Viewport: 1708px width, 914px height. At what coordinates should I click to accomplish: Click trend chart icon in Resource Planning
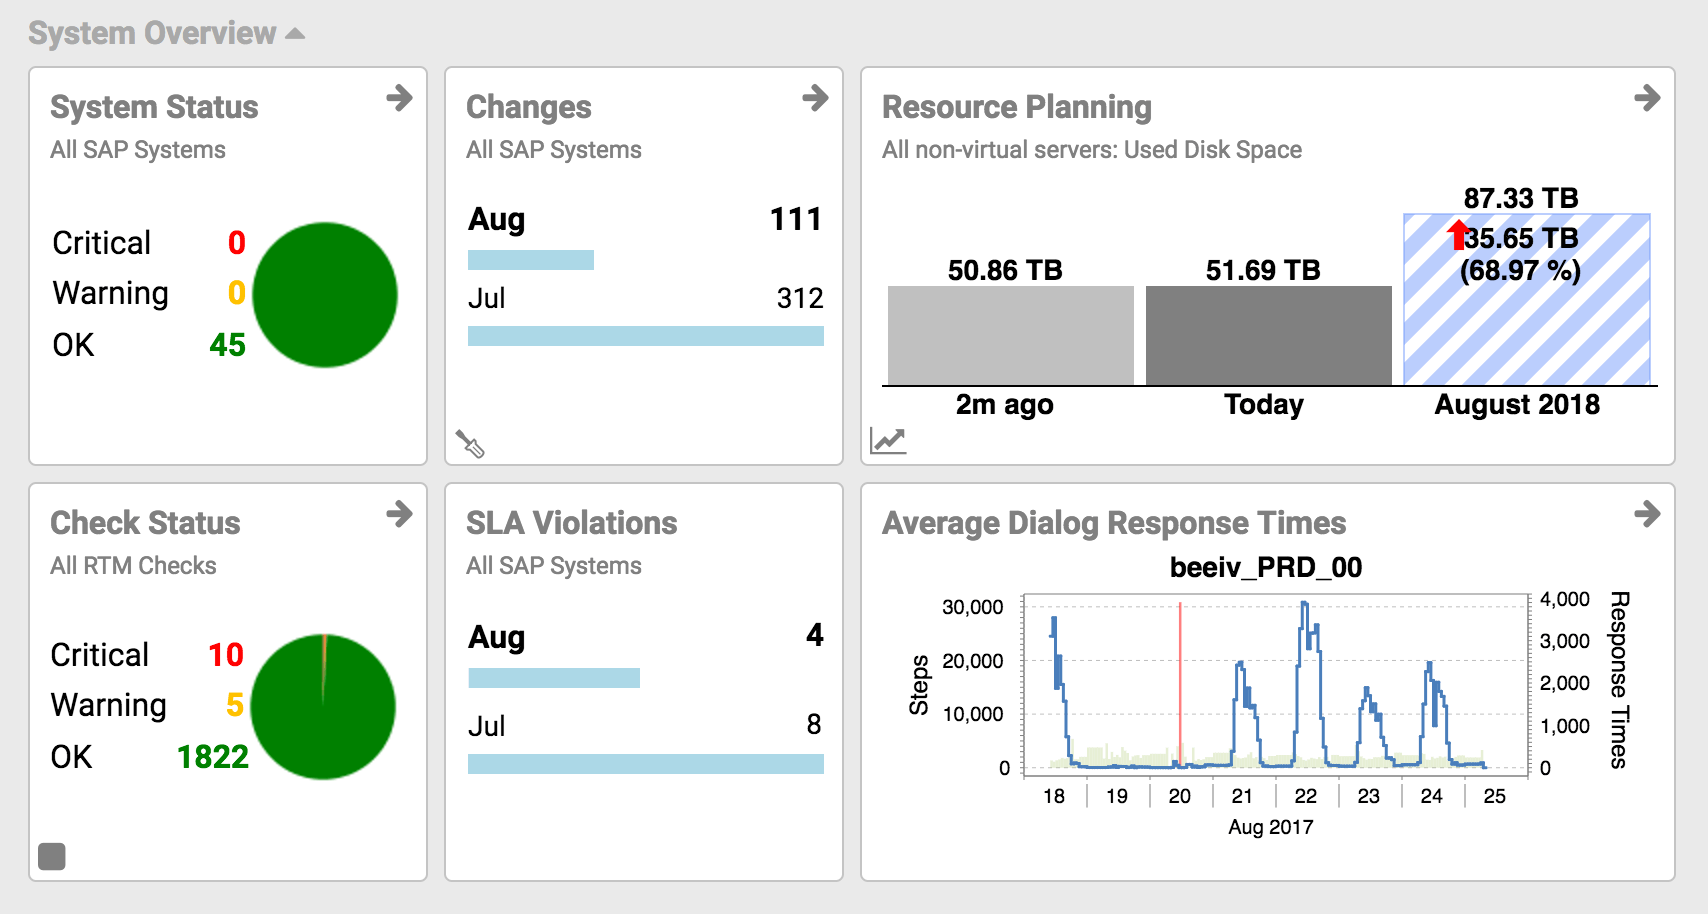pos(887,440)
